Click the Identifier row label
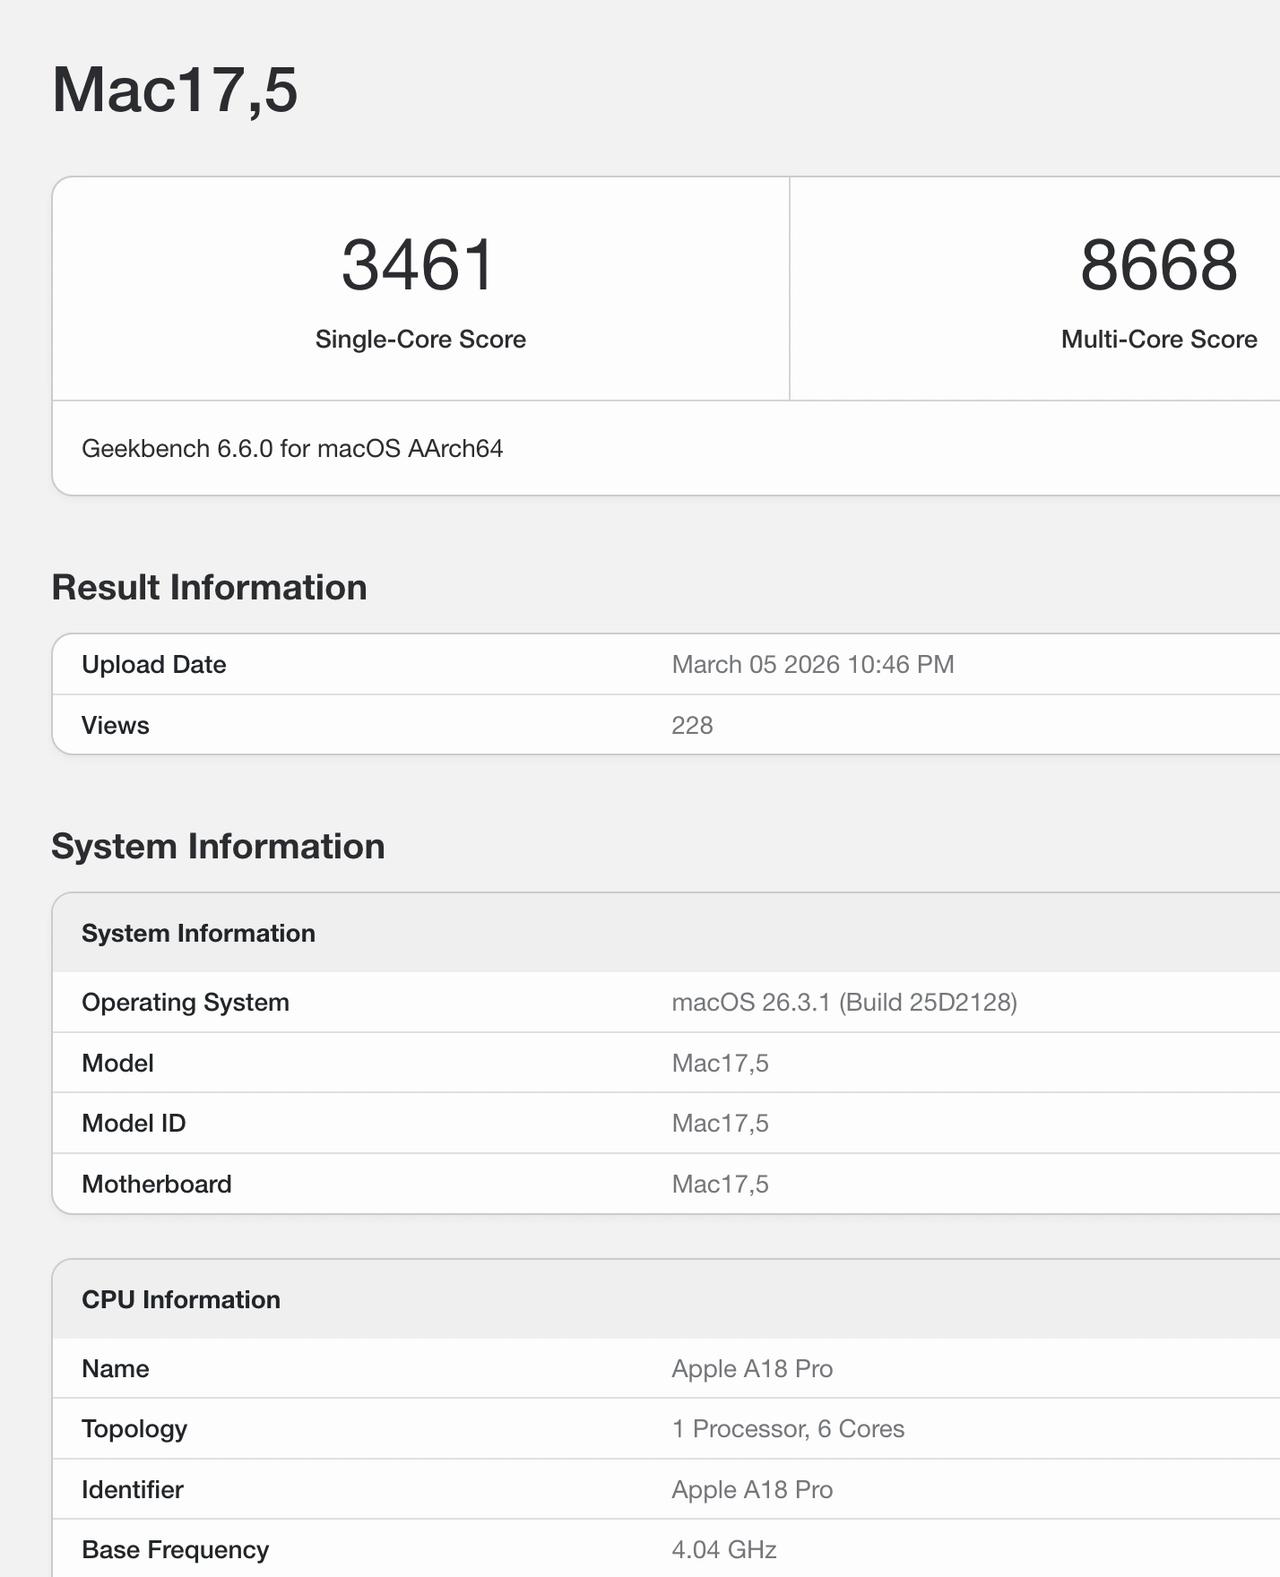 pos(132,1490)
